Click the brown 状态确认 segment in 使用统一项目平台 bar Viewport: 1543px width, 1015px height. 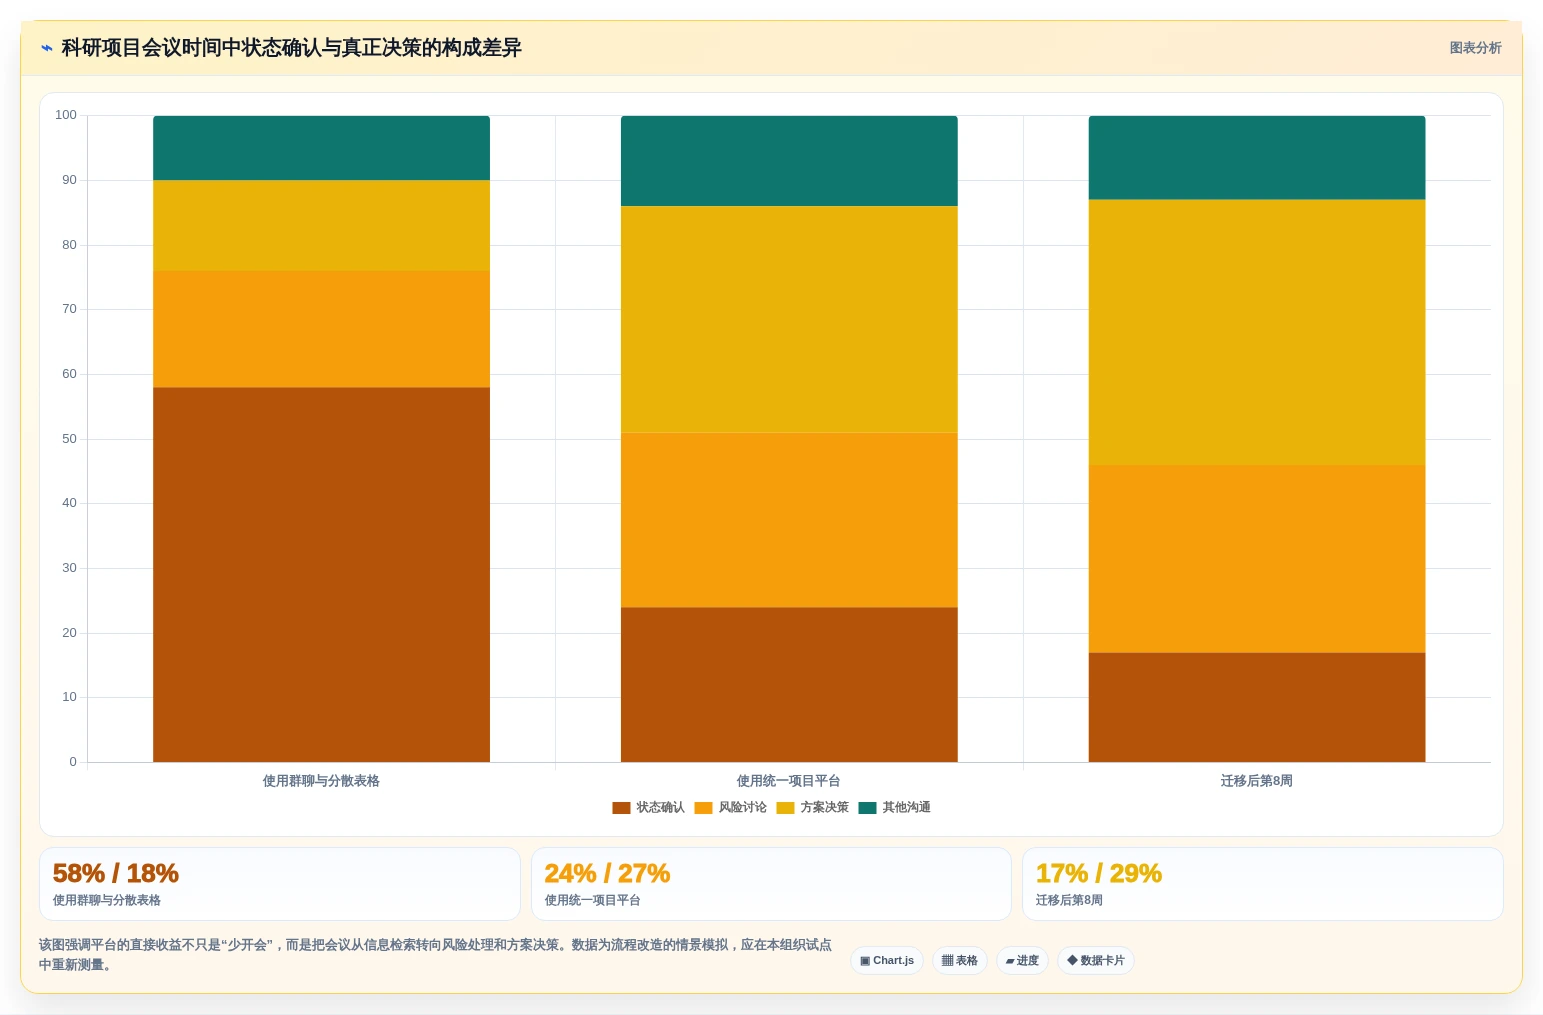tap(789, 685)
